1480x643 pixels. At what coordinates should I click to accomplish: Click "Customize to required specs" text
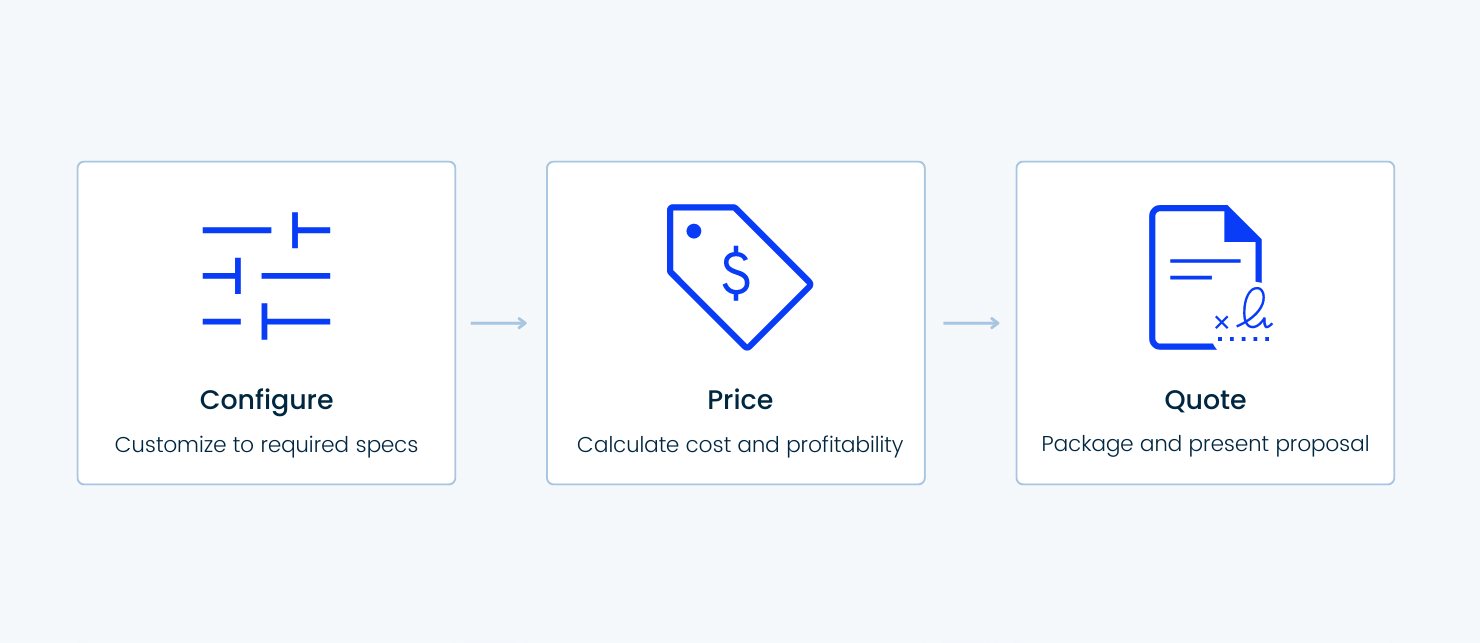pyautogui.click(x=266, y=445)
